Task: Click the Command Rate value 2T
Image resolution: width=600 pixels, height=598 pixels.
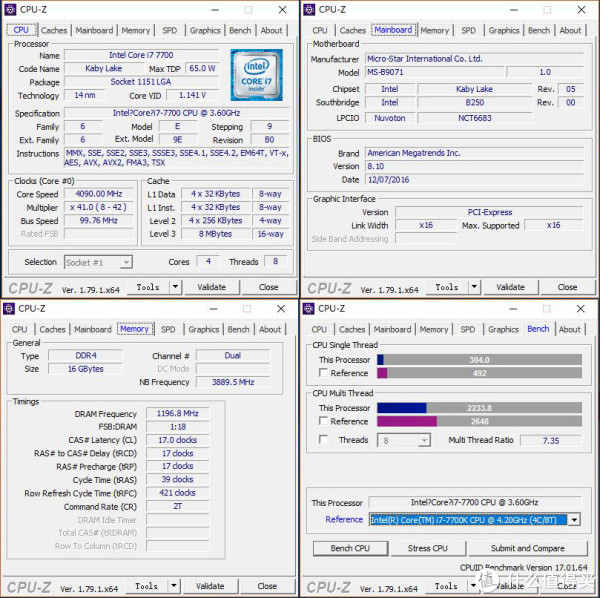Action: tap(178, 506)
